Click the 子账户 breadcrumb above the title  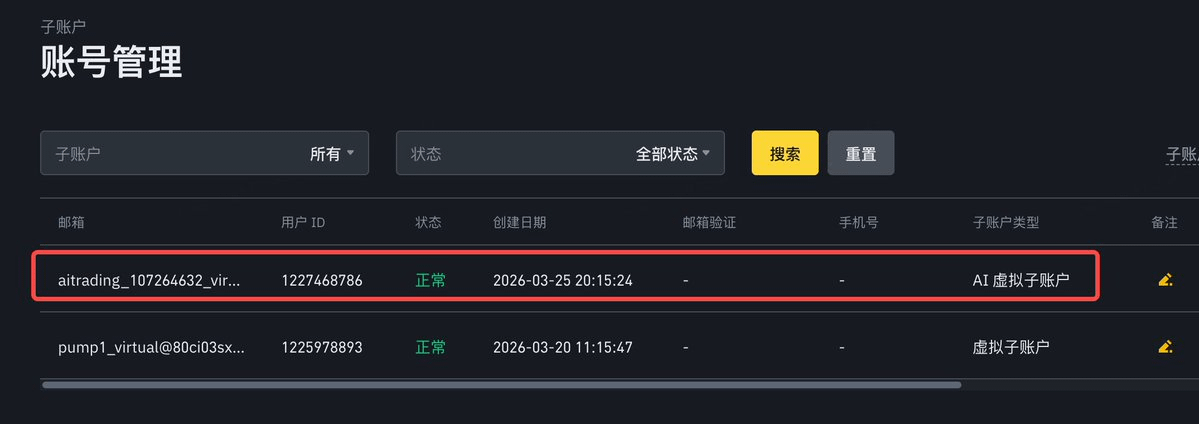62,26
